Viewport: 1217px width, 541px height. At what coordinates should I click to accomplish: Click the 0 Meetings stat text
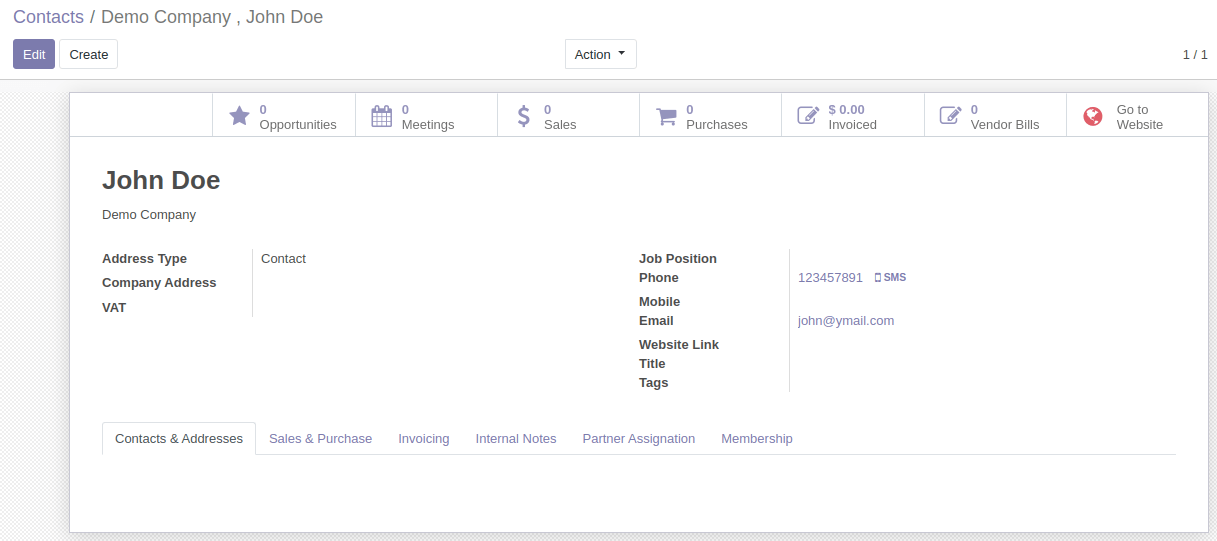tap(428, 117)
